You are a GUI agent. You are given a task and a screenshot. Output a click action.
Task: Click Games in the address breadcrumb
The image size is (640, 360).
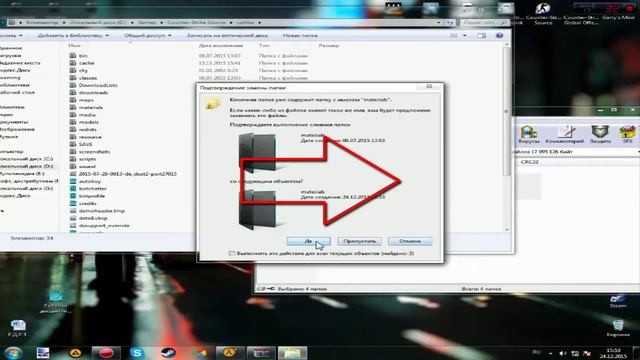click(x=147, y=22)
